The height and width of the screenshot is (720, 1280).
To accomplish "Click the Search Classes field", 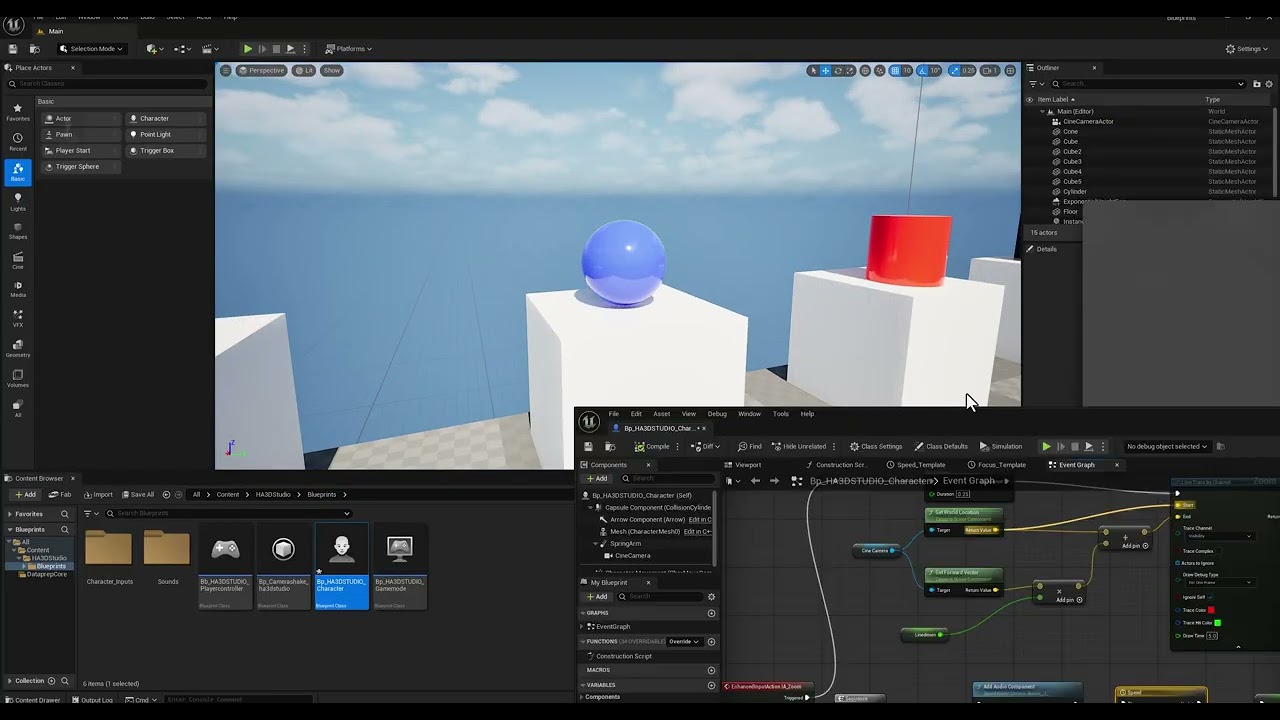I will click(x=106, y=83).
